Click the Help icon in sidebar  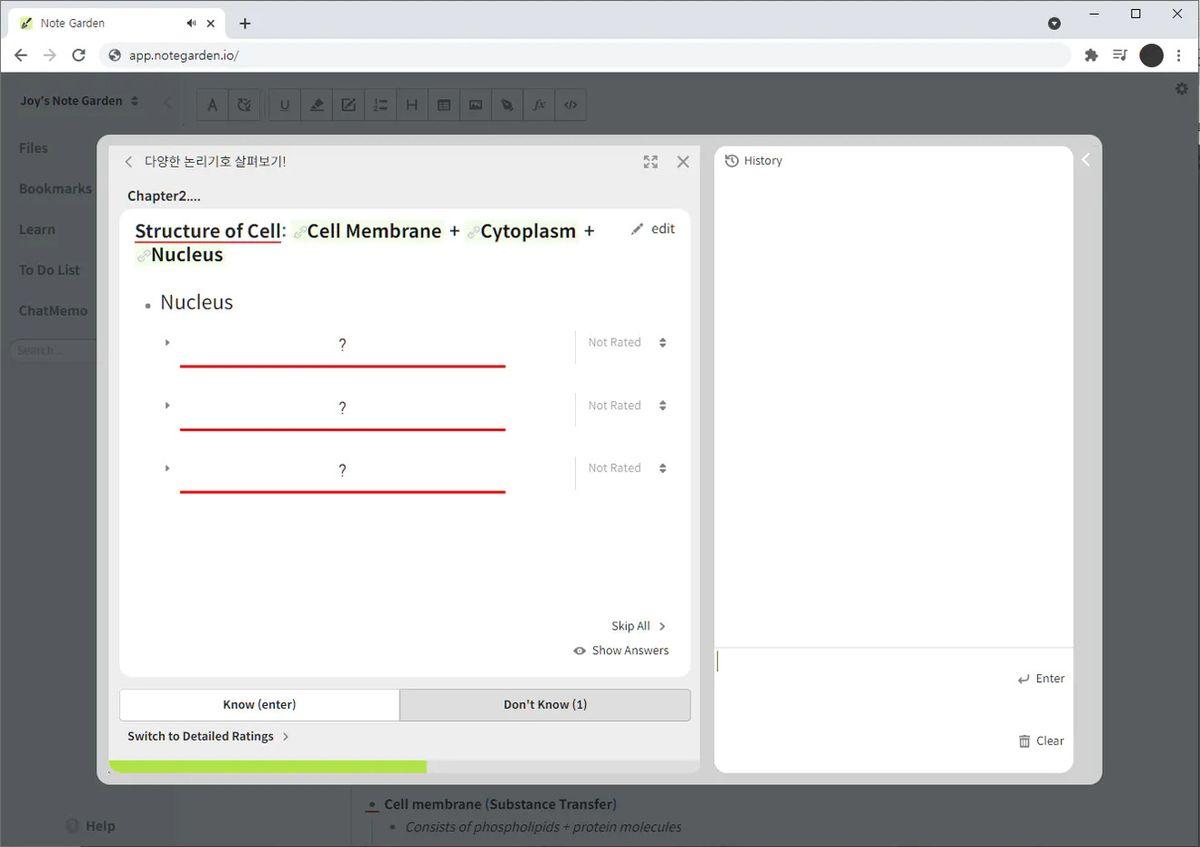[72, 826]
